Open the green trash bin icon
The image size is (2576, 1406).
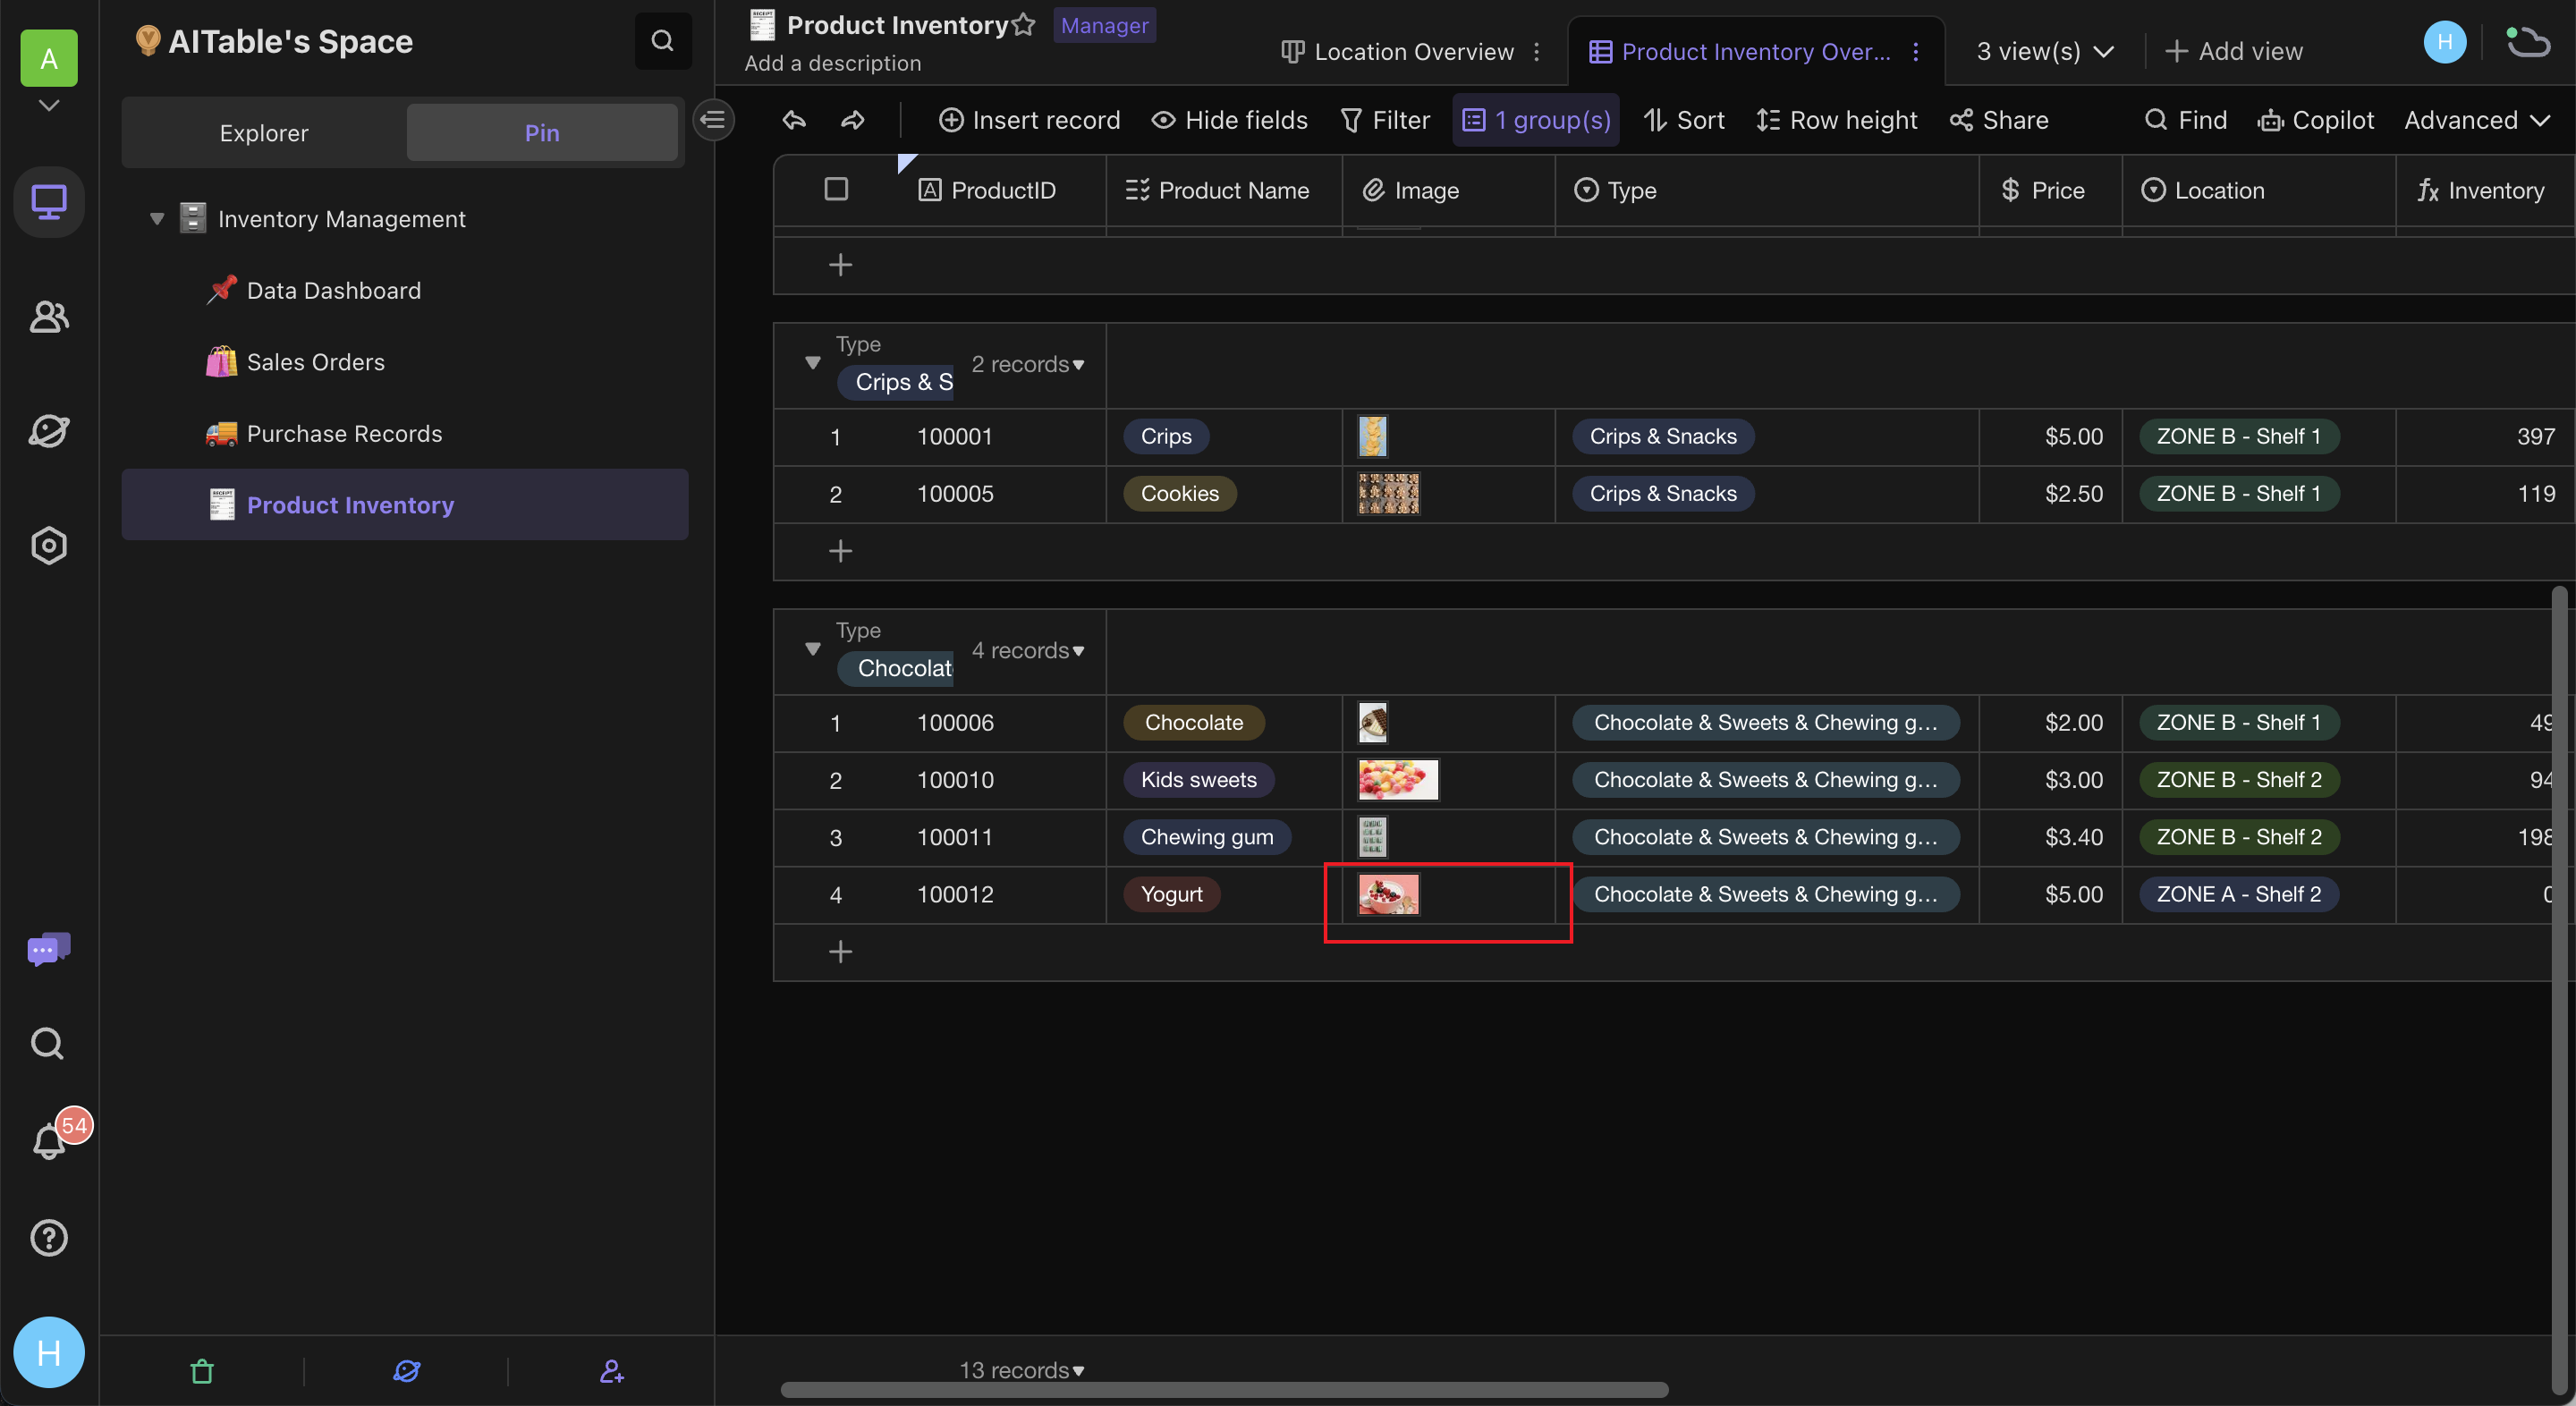coord(202,1371)
